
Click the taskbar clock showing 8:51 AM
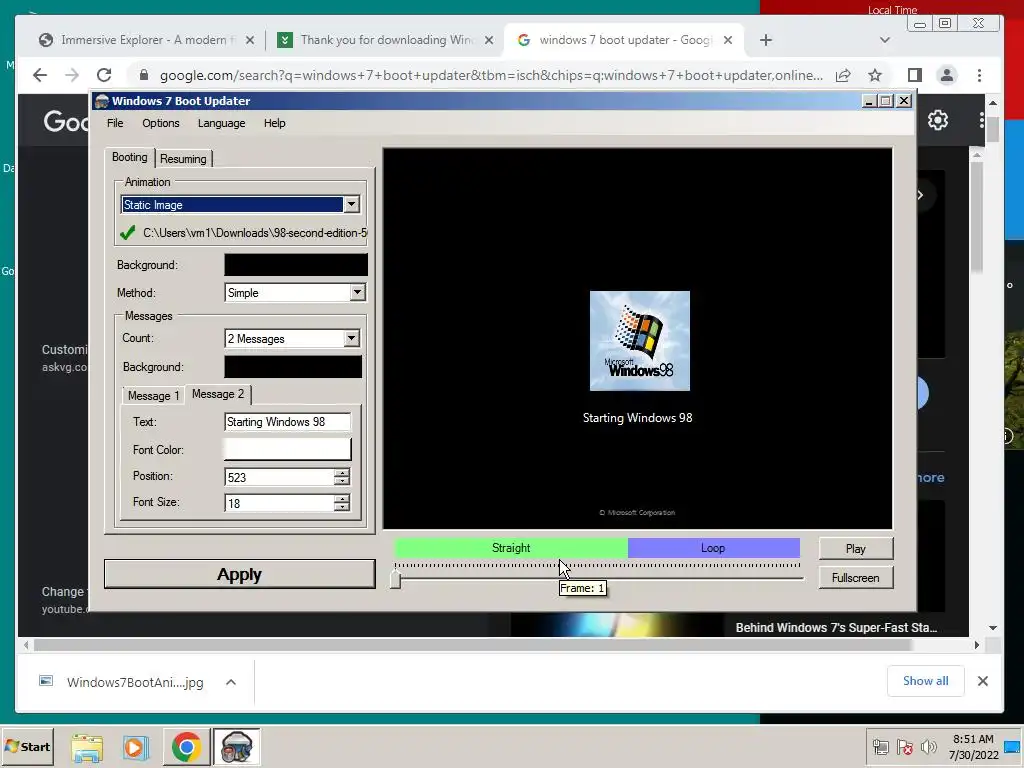[973, 747]
